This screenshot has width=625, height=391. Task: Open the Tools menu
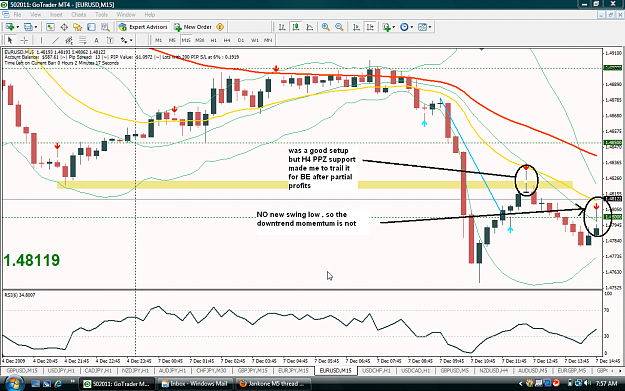(x=101, y=14)
